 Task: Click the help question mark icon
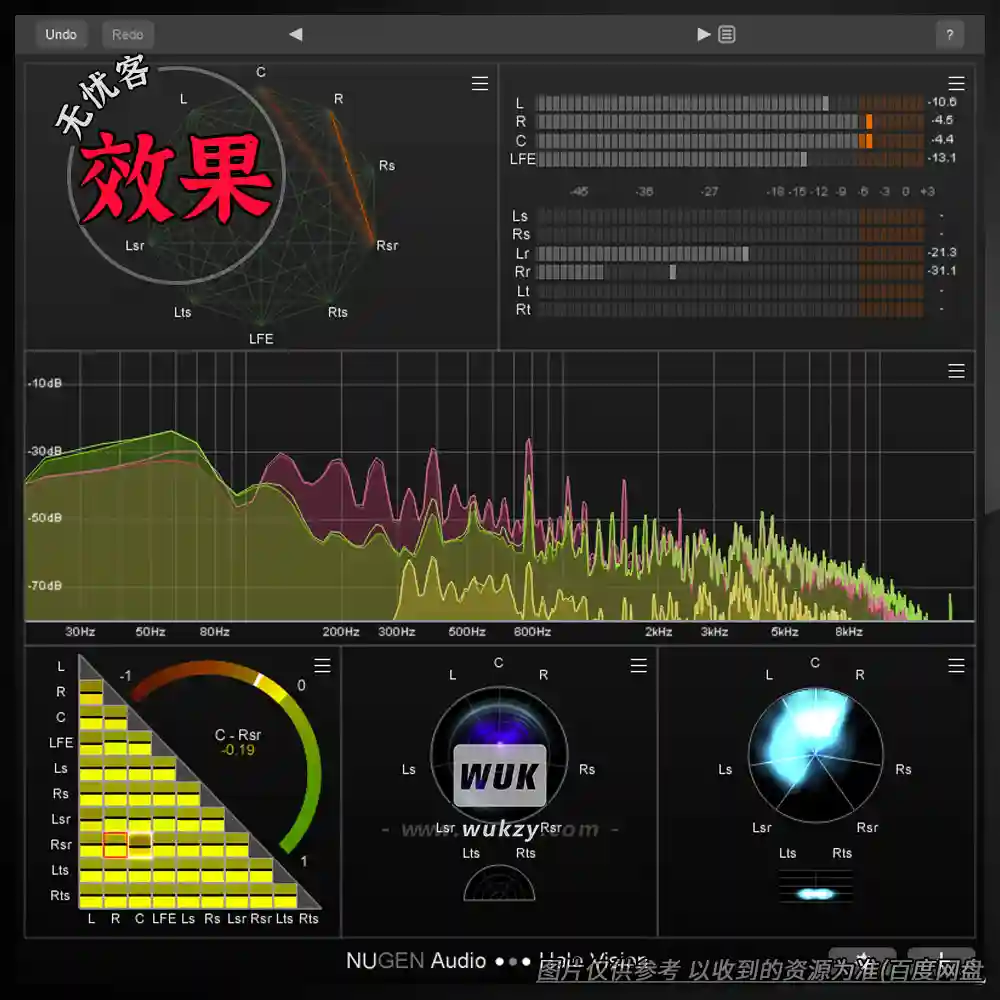point(949,33)
